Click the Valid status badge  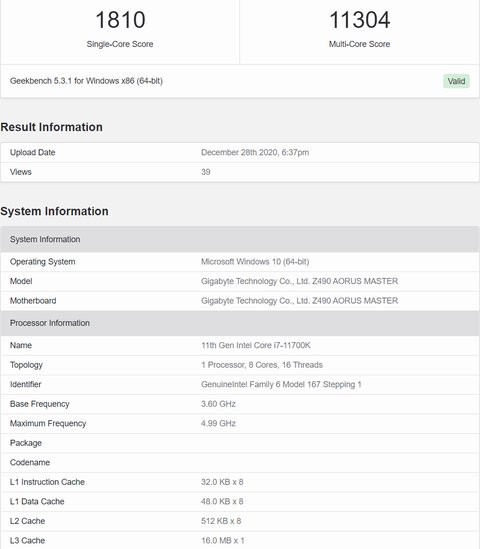456,81
